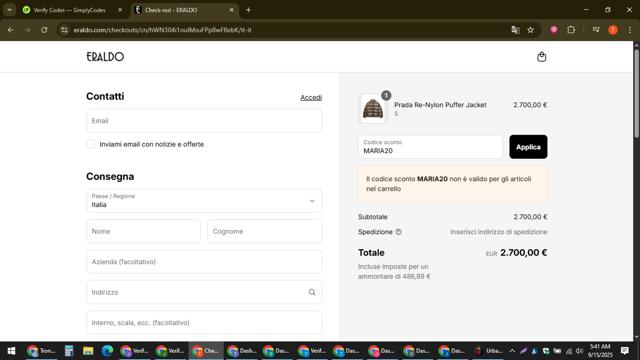The image size is (640, 360).
Task: Click the browser back arrow
Action: click(11, 30)
